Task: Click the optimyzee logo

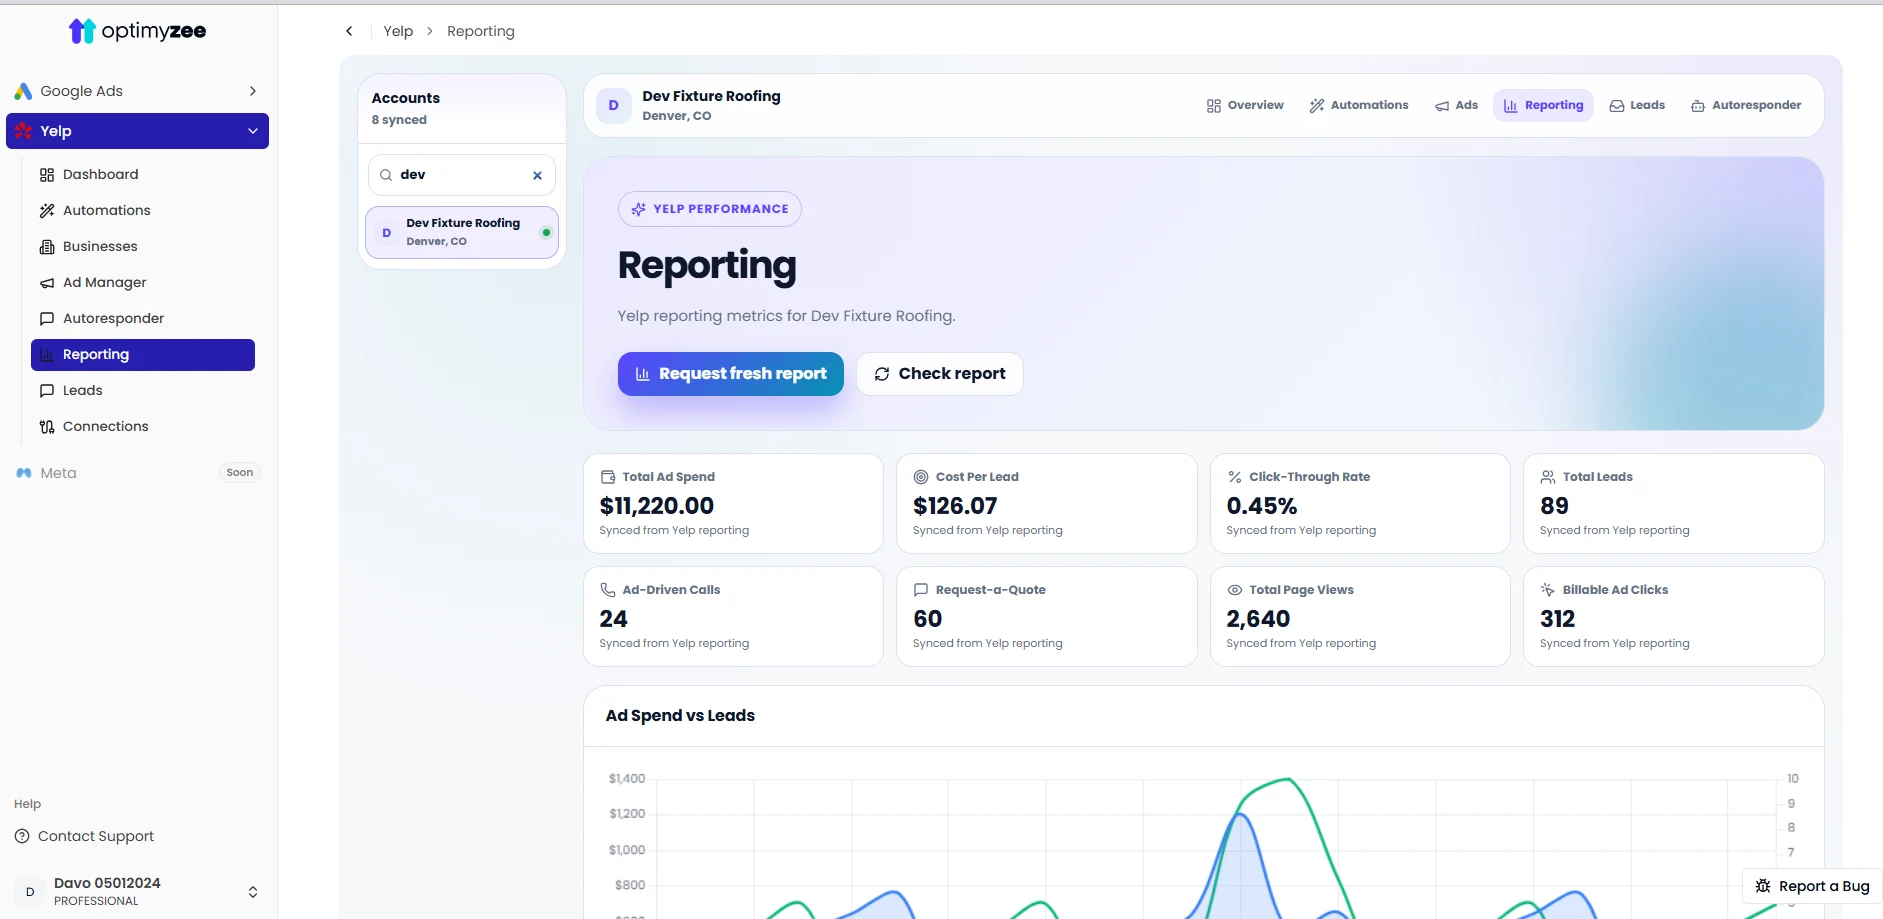Action: click(137, 31)
